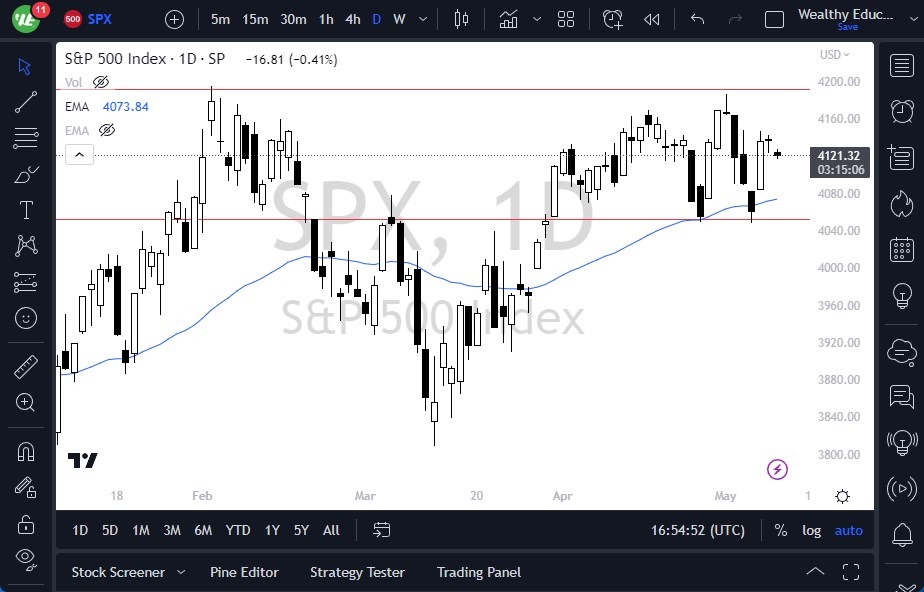
Task: Add a symbol to compare
Action: [174, 19]
